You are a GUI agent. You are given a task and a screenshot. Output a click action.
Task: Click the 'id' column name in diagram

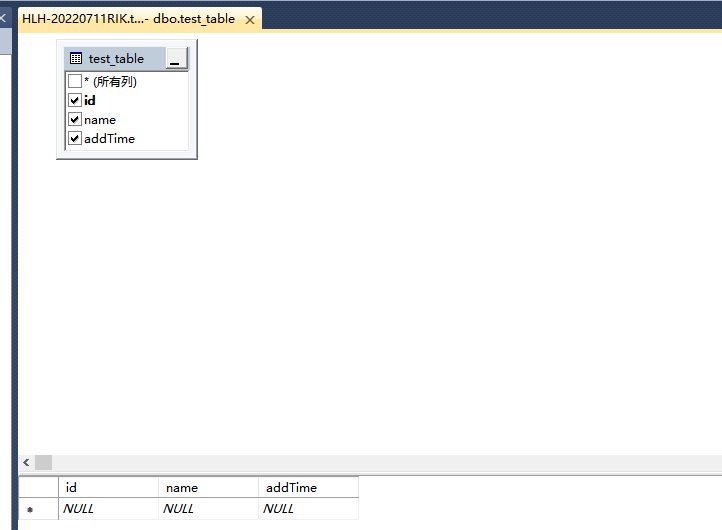point(90,100)
